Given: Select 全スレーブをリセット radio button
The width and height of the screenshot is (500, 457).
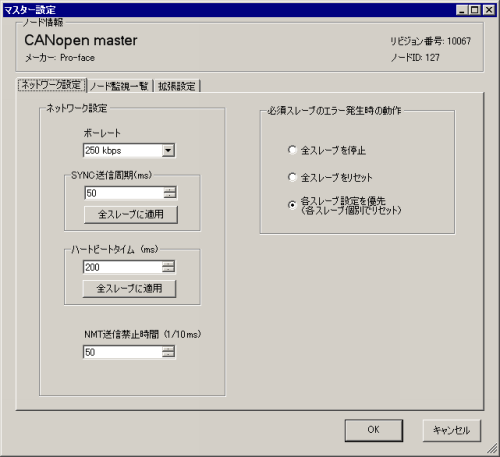Looking at the screenshot, I should tap(292, 177).
